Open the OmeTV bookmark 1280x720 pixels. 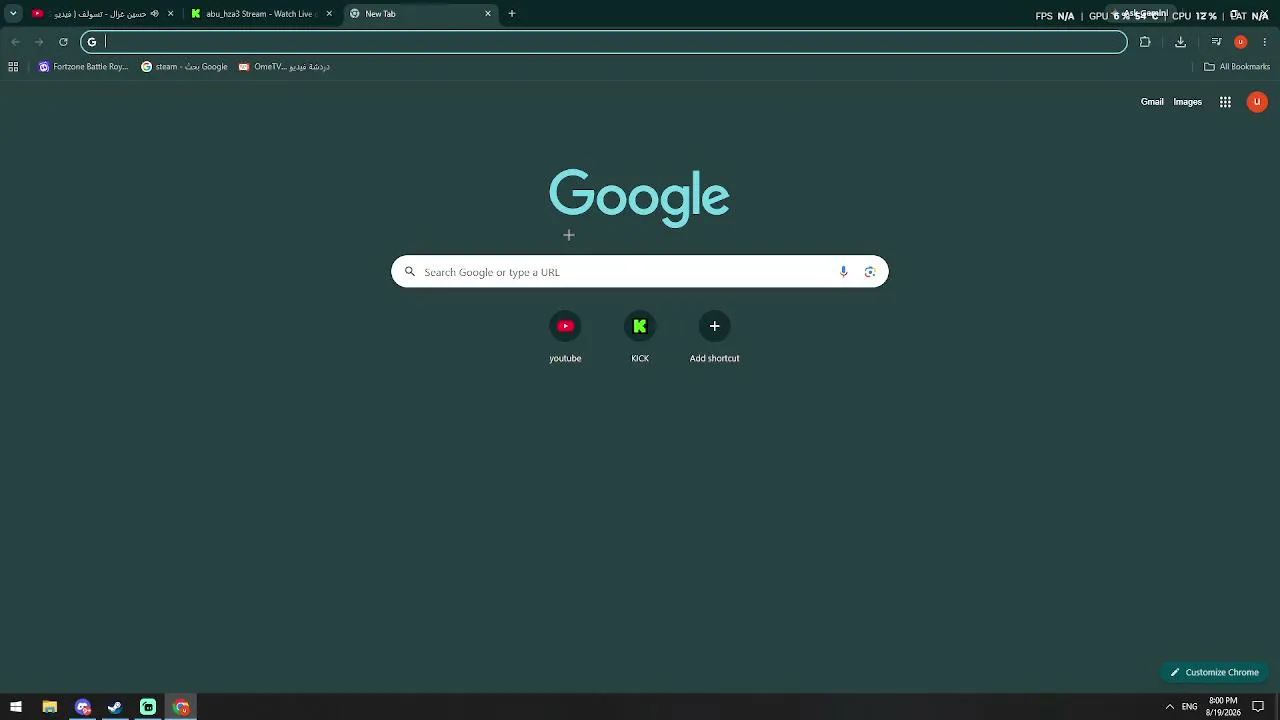click(x=284, y=67)
